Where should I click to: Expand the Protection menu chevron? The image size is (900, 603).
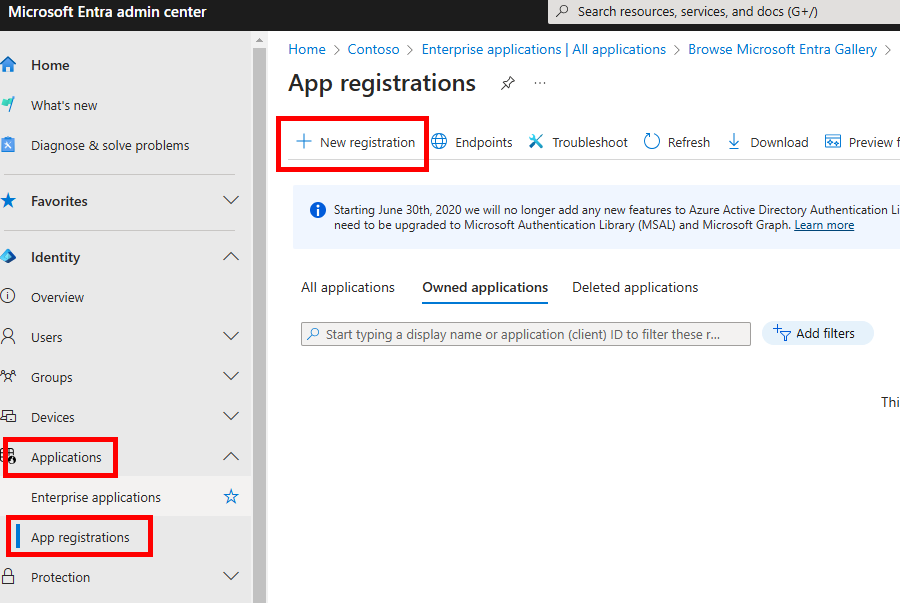(x=231, y=576)
